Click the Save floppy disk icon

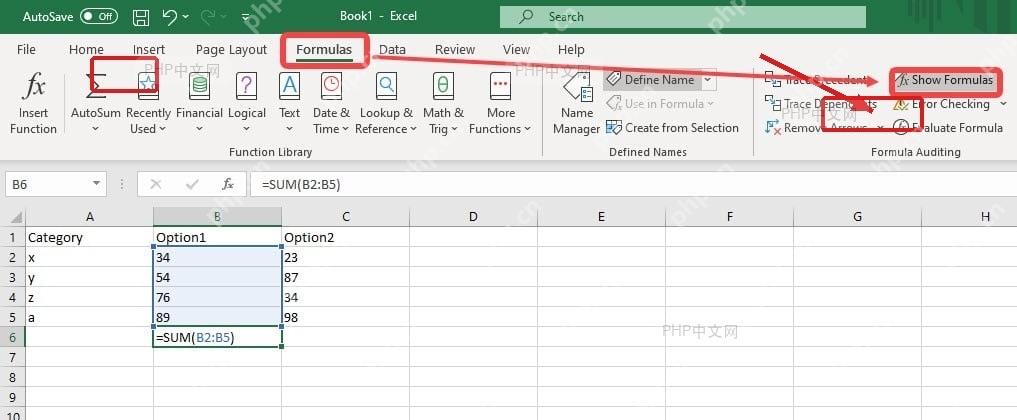(141, 17)
